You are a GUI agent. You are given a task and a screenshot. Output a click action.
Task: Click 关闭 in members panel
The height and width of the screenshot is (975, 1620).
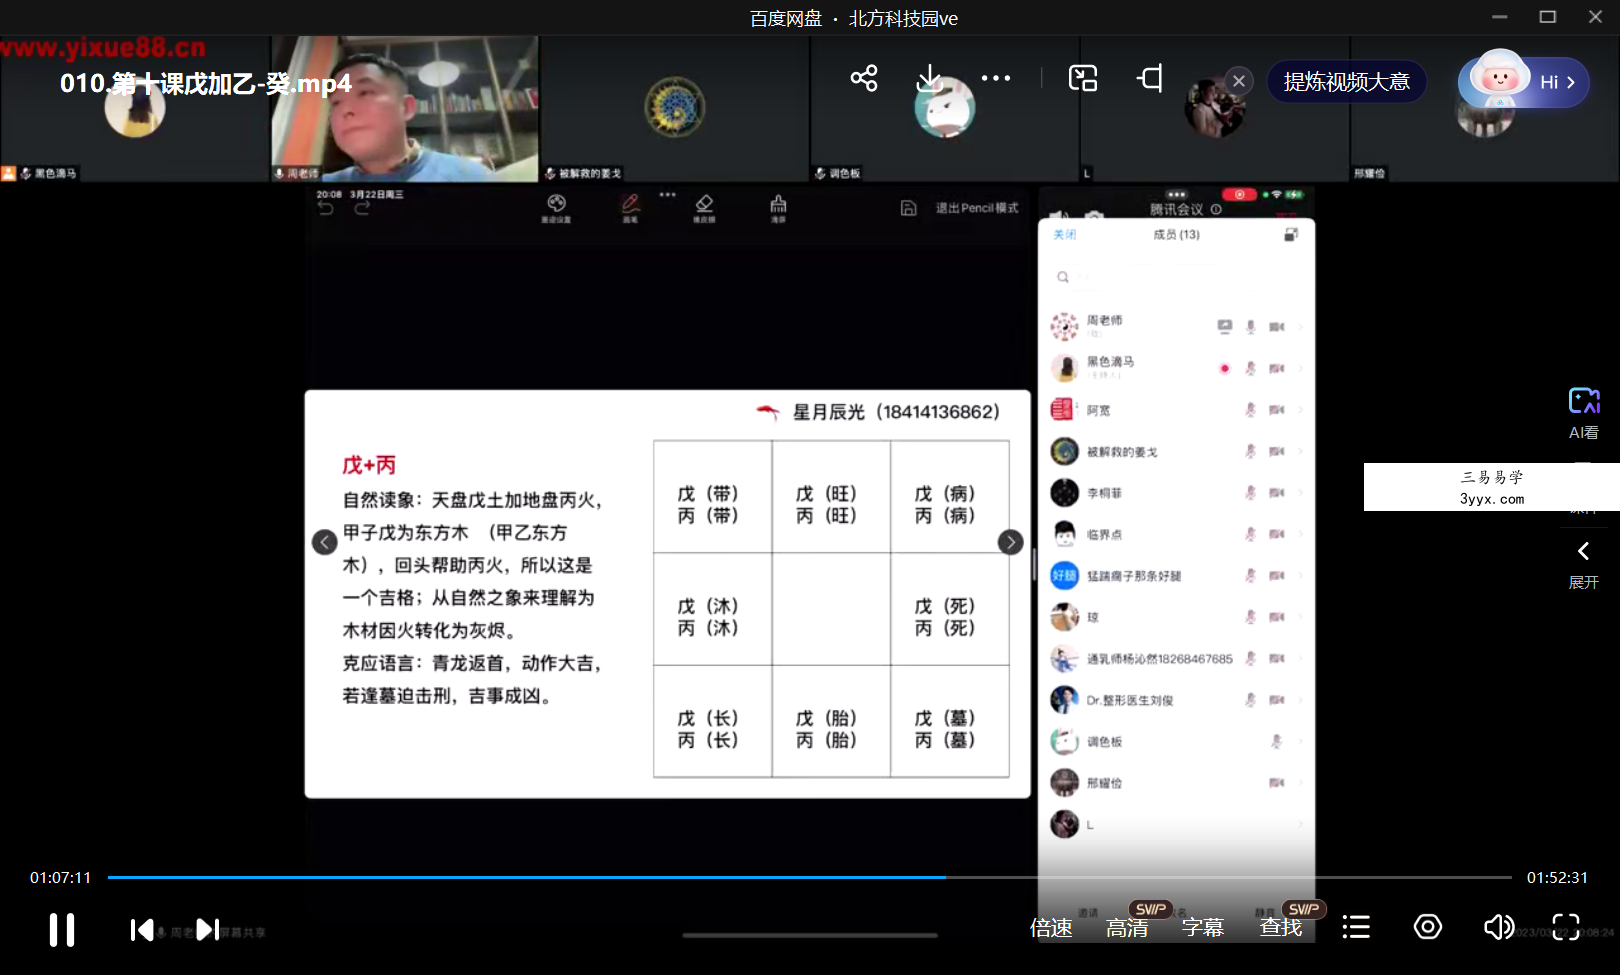click(x=1064, y=234)
